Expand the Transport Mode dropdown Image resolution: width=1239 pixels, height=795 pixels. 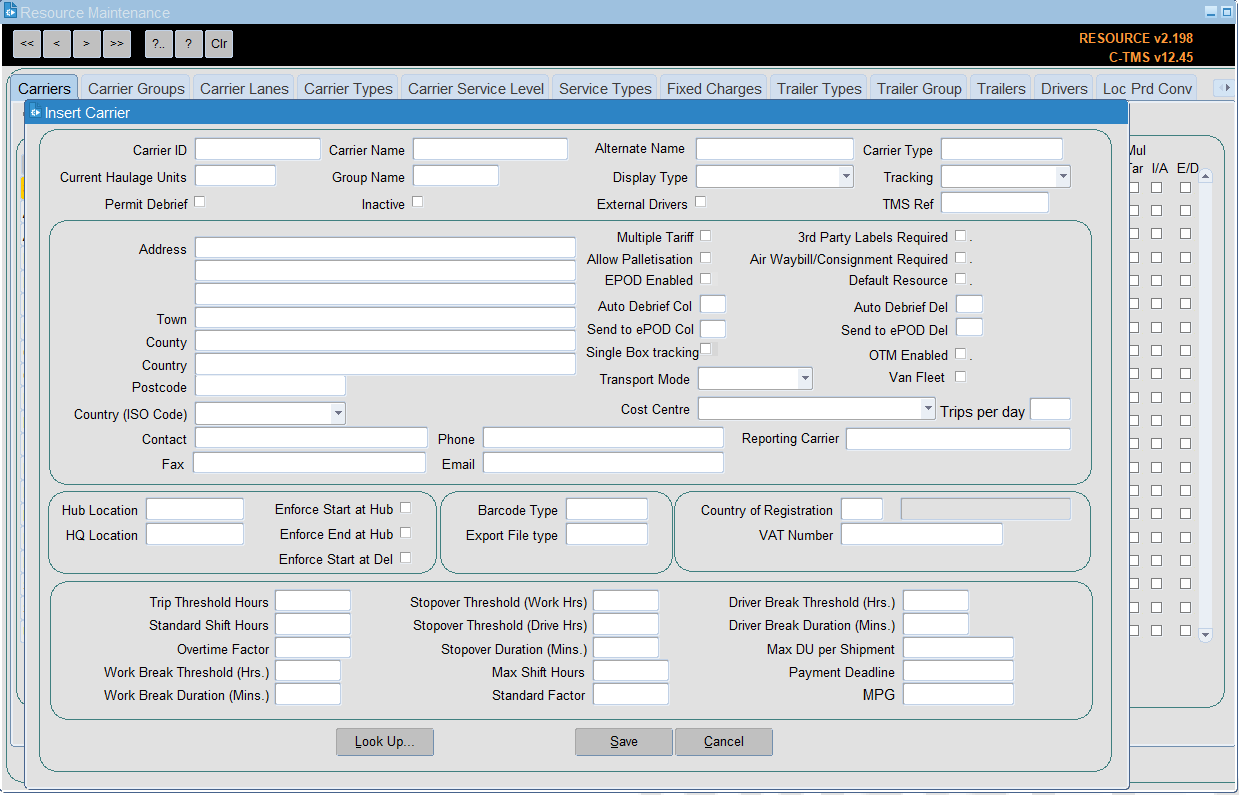[805, 379]
